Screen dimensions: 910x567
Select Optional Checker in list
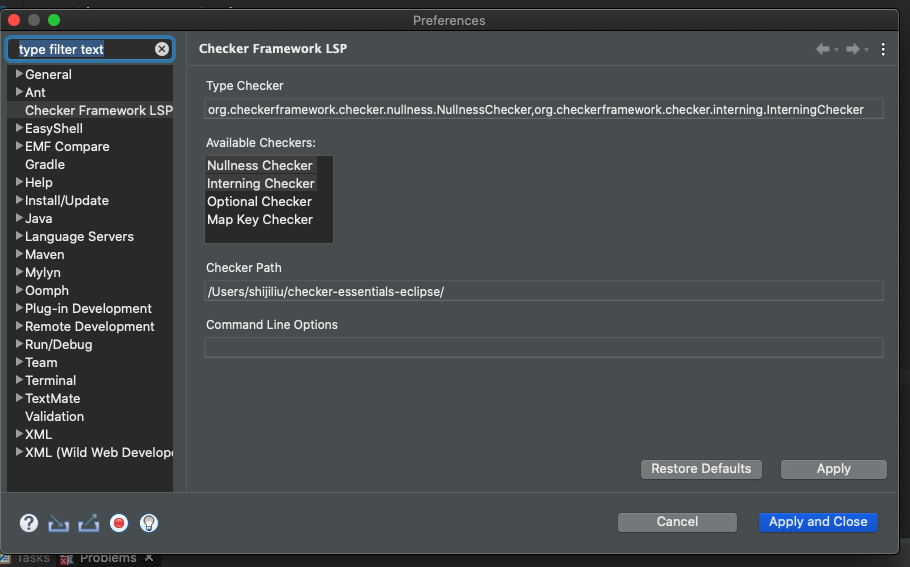pyautogui.click(x=259, y=201)
